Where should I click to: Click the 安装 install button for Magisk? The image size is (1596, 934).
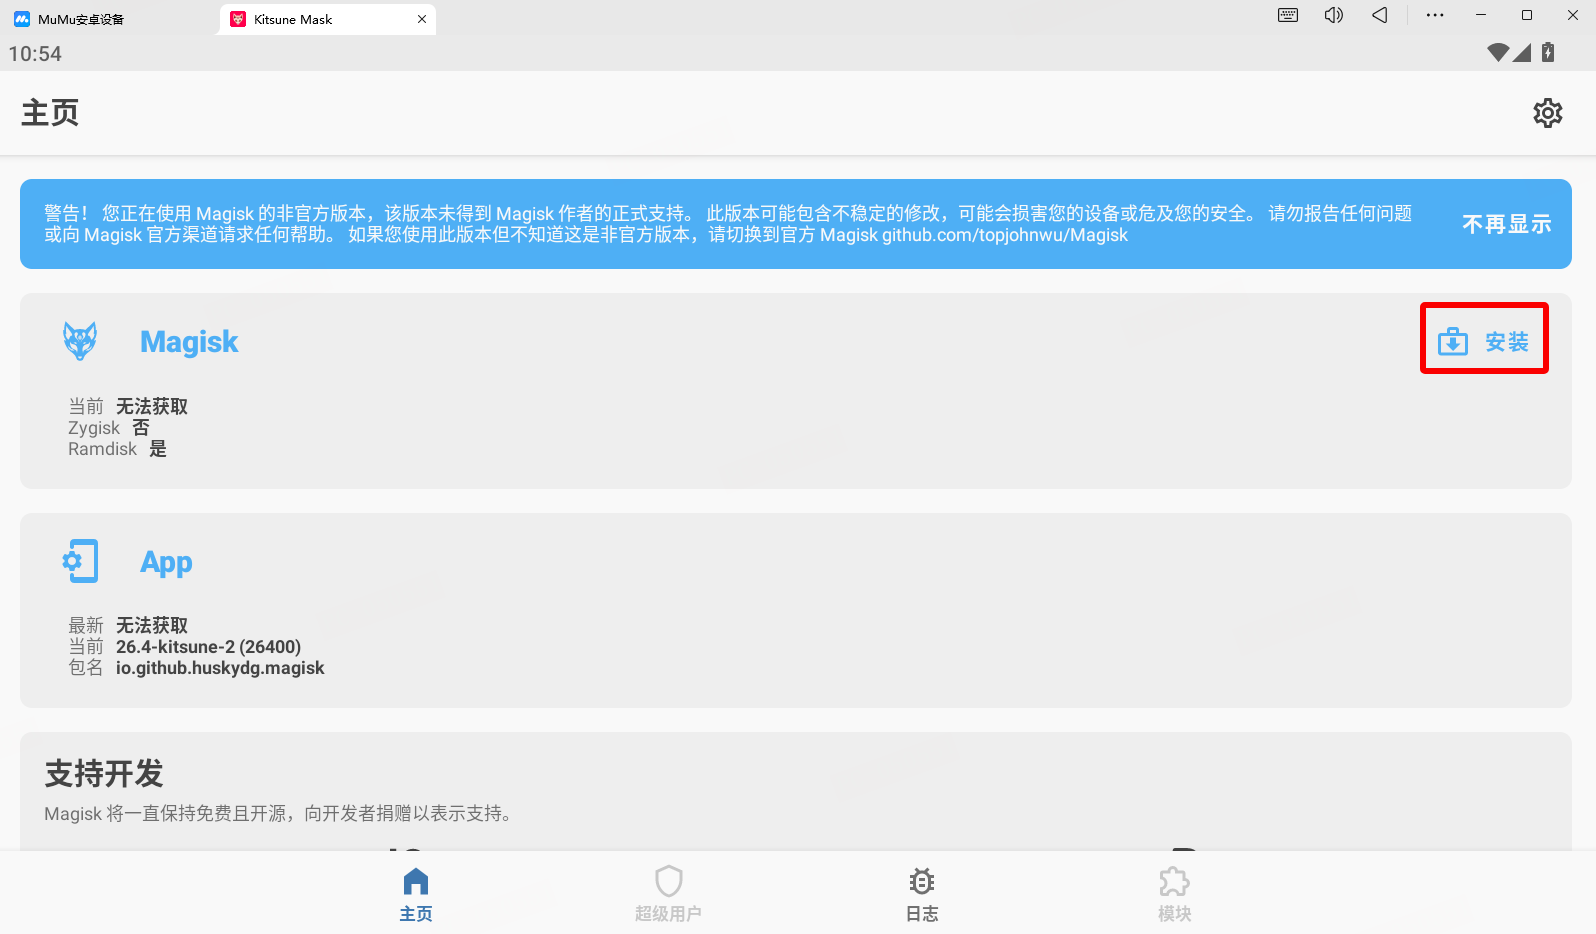tap(1484, 342)
